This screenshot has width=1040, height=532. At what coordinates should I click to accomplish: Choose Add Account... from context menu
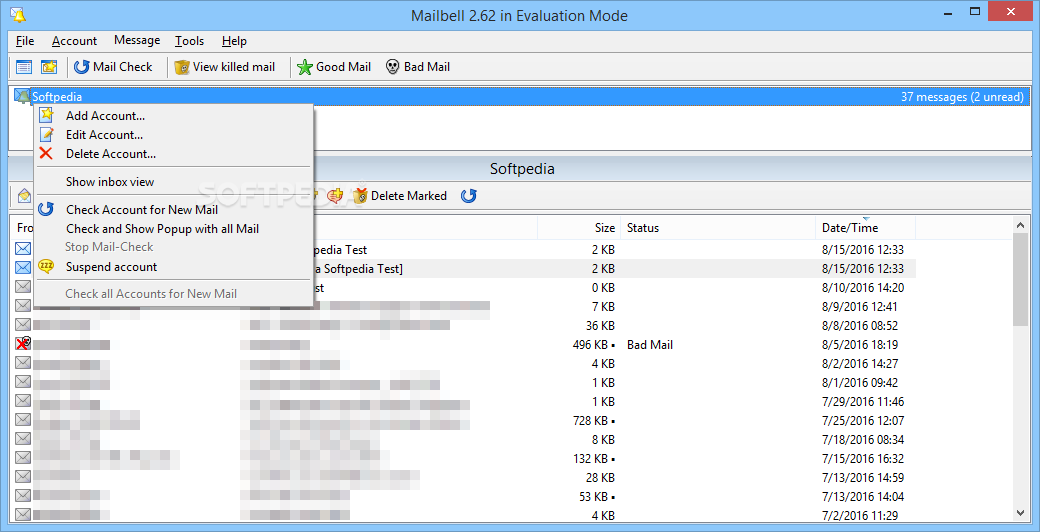pyautogui.click(x=173, y=115)
